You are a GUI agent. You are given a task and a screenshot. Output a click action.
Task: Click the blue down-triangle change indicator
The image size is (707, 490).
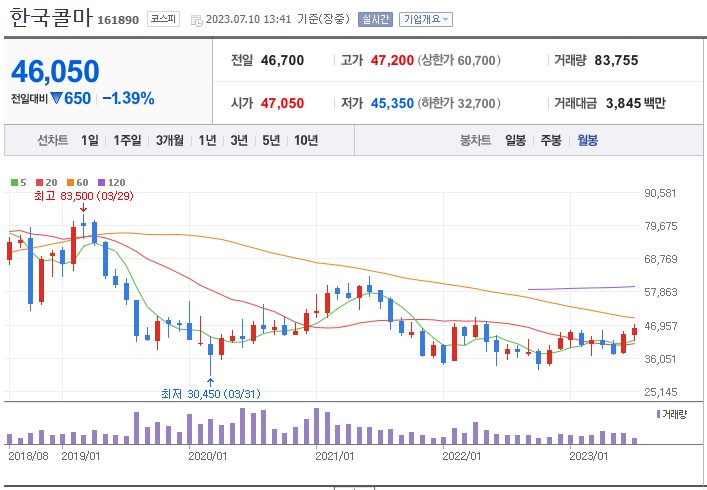[x=56, y=98]
